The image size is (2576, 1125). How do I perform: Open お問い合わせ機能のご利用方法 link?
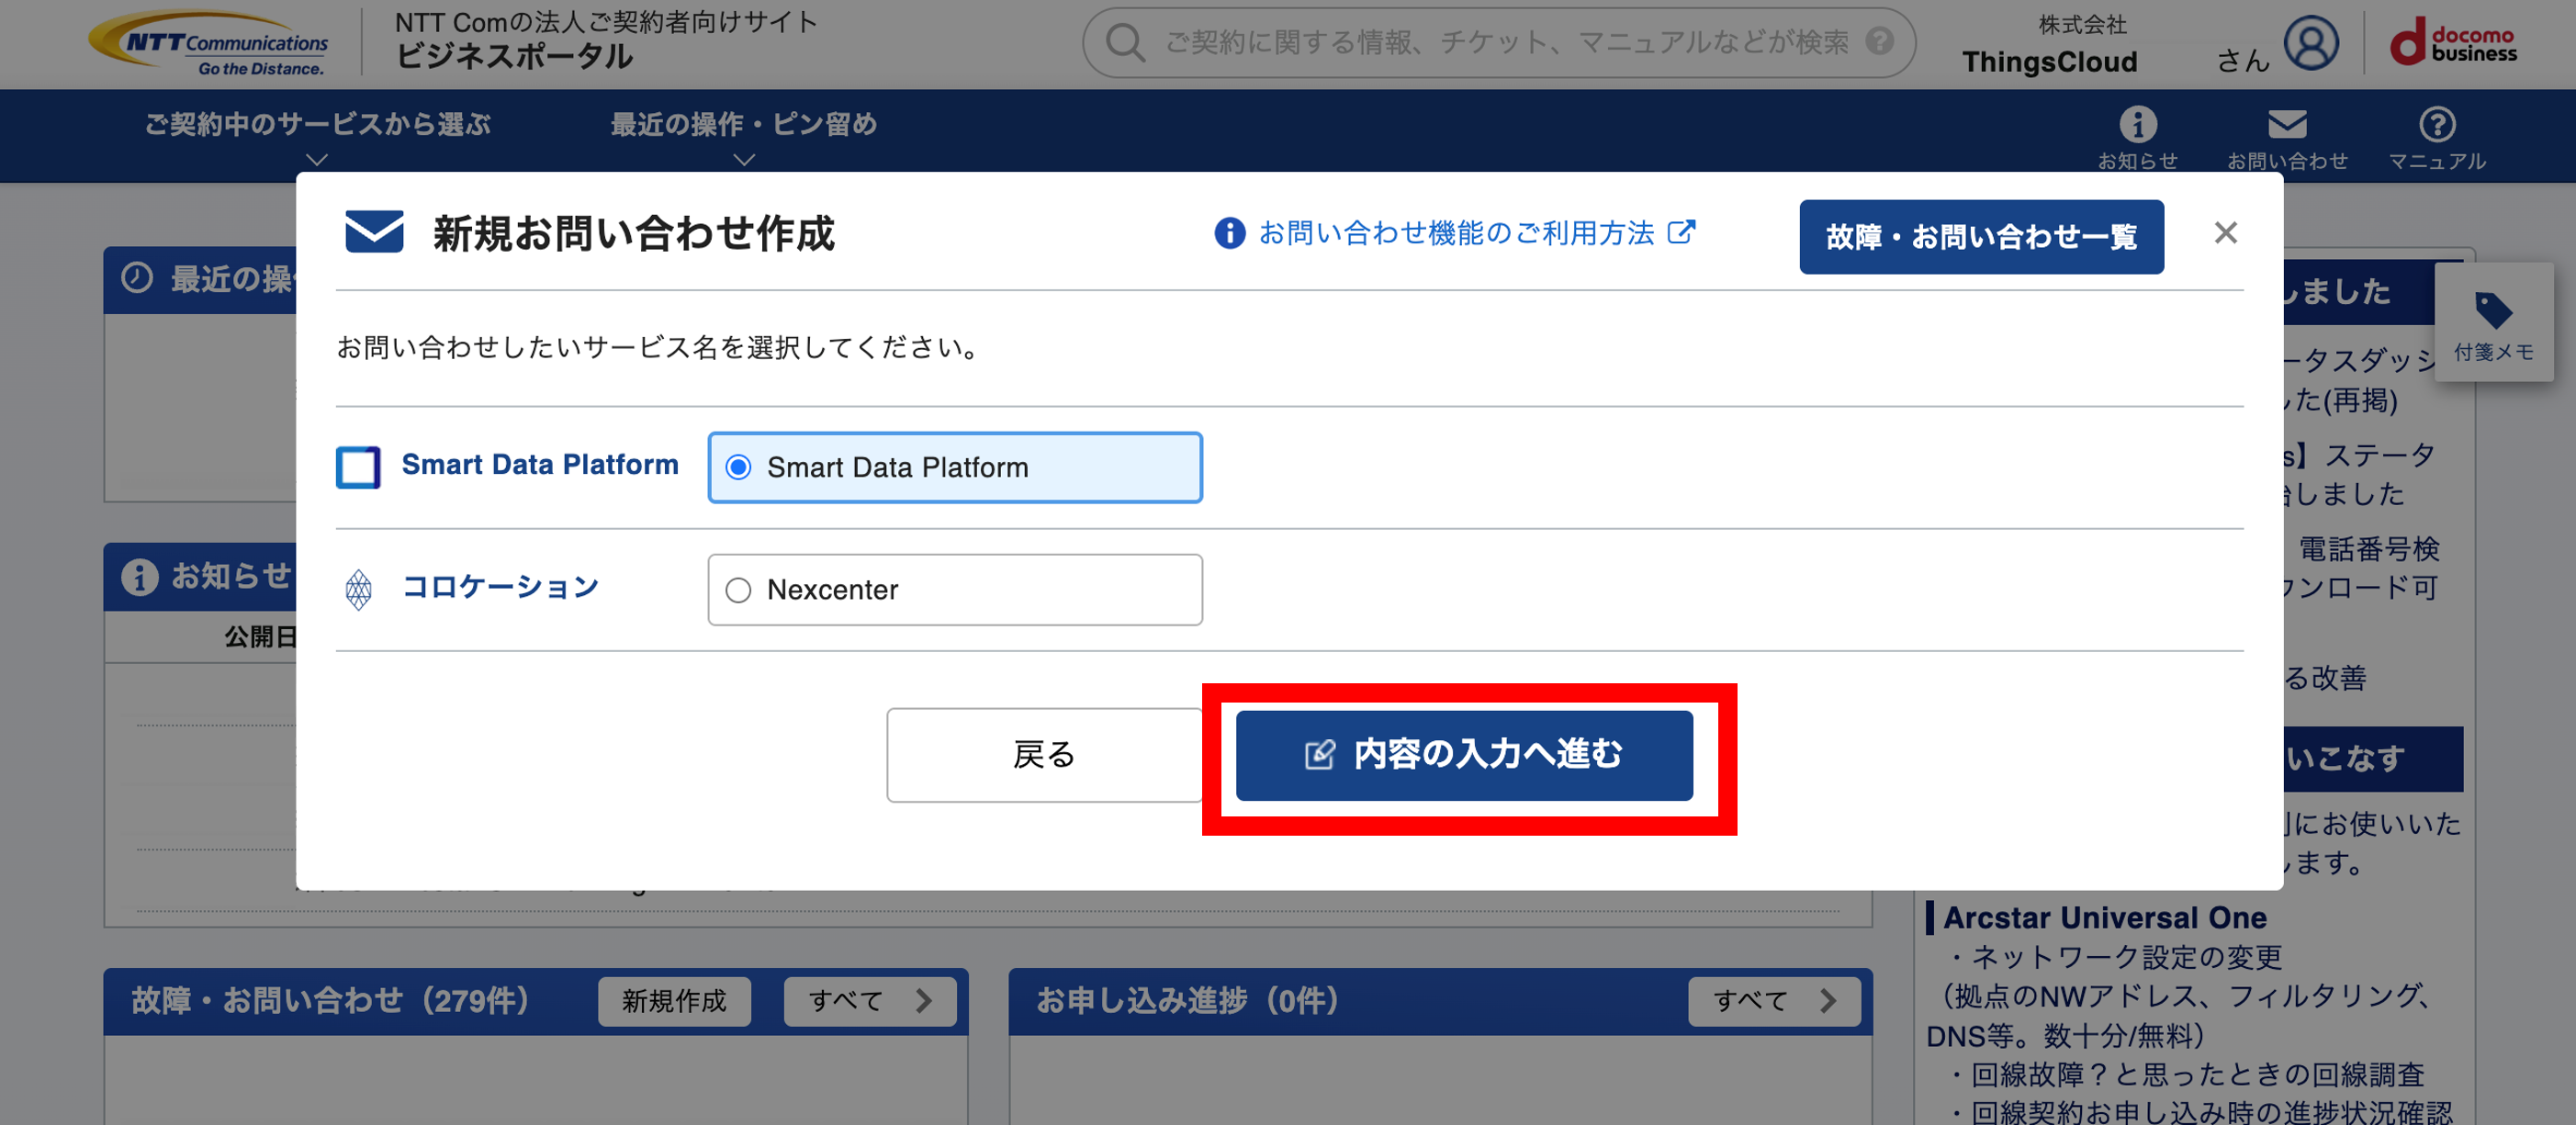(1456, 233)
